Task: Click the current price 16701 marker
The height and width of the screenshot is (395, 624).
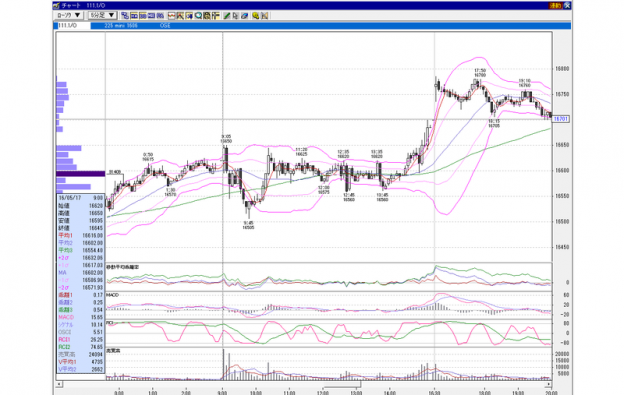Action: [561, 119]
